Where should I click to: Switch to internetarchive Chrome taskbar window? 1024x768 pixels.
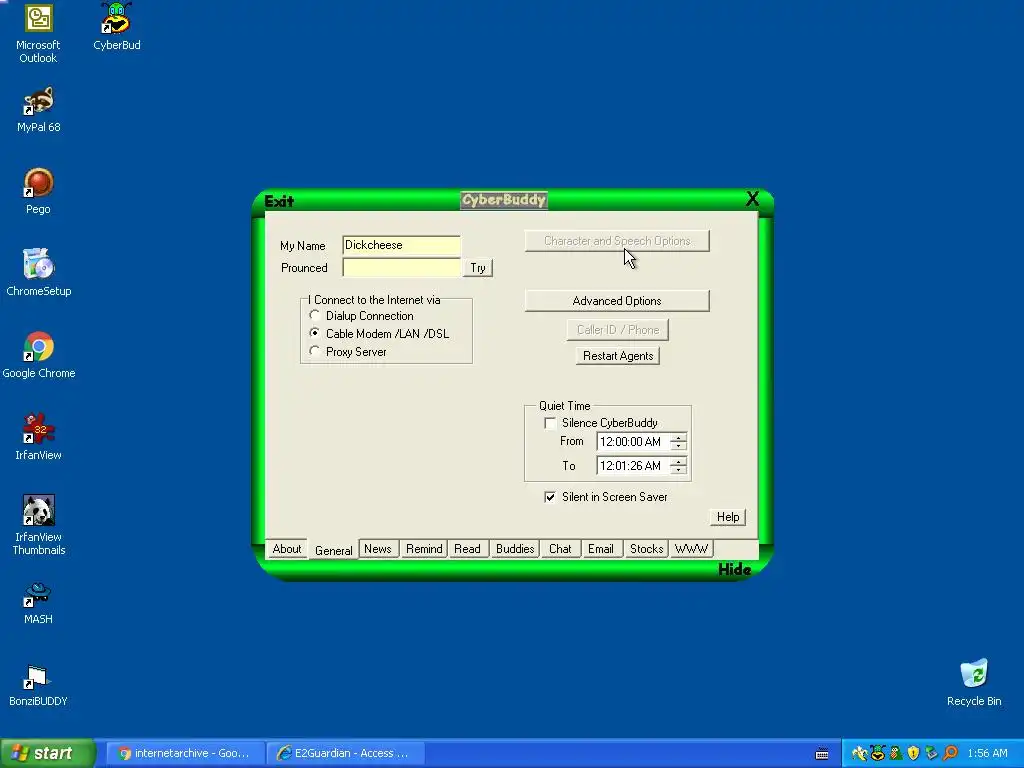185,754
